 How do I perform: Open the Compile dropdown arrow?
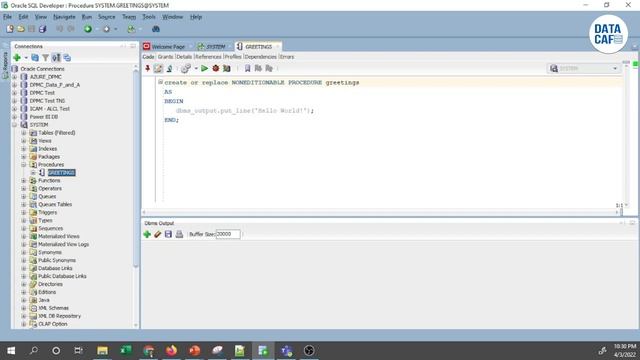(x=196, y=69)
